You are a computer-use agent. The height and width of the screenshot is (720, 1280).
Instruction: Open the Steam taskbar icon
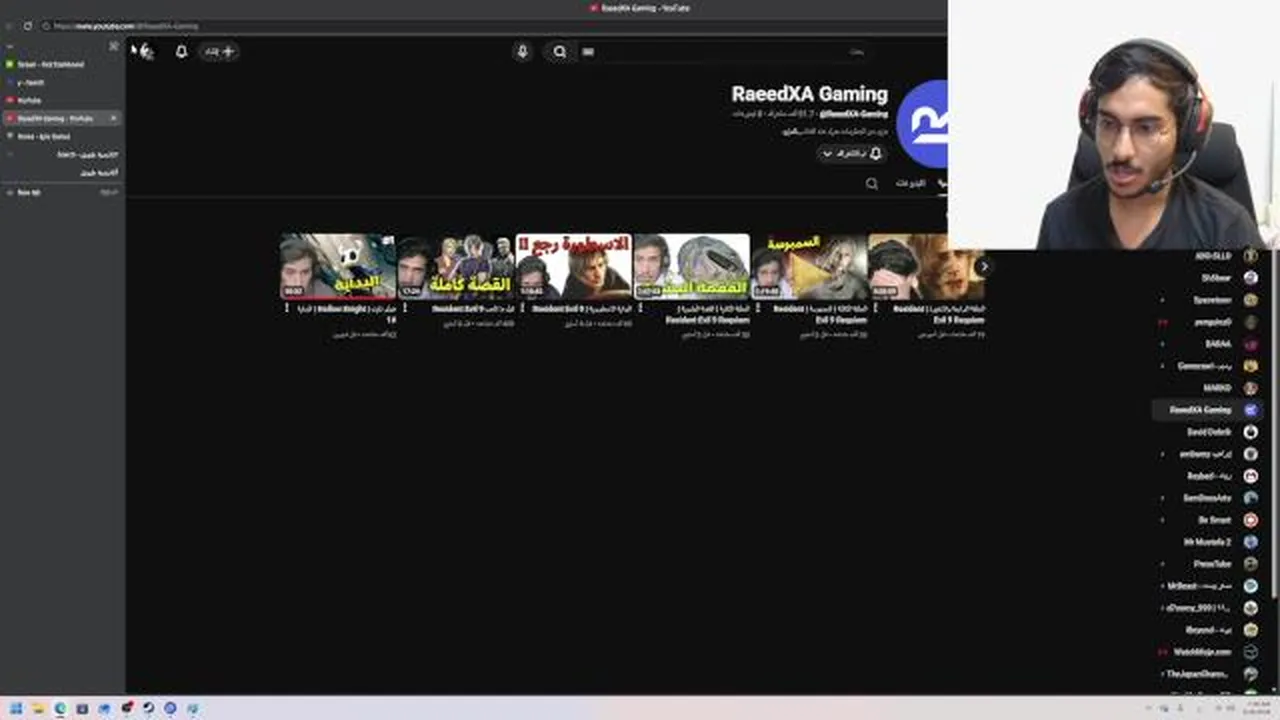point(148,709)
